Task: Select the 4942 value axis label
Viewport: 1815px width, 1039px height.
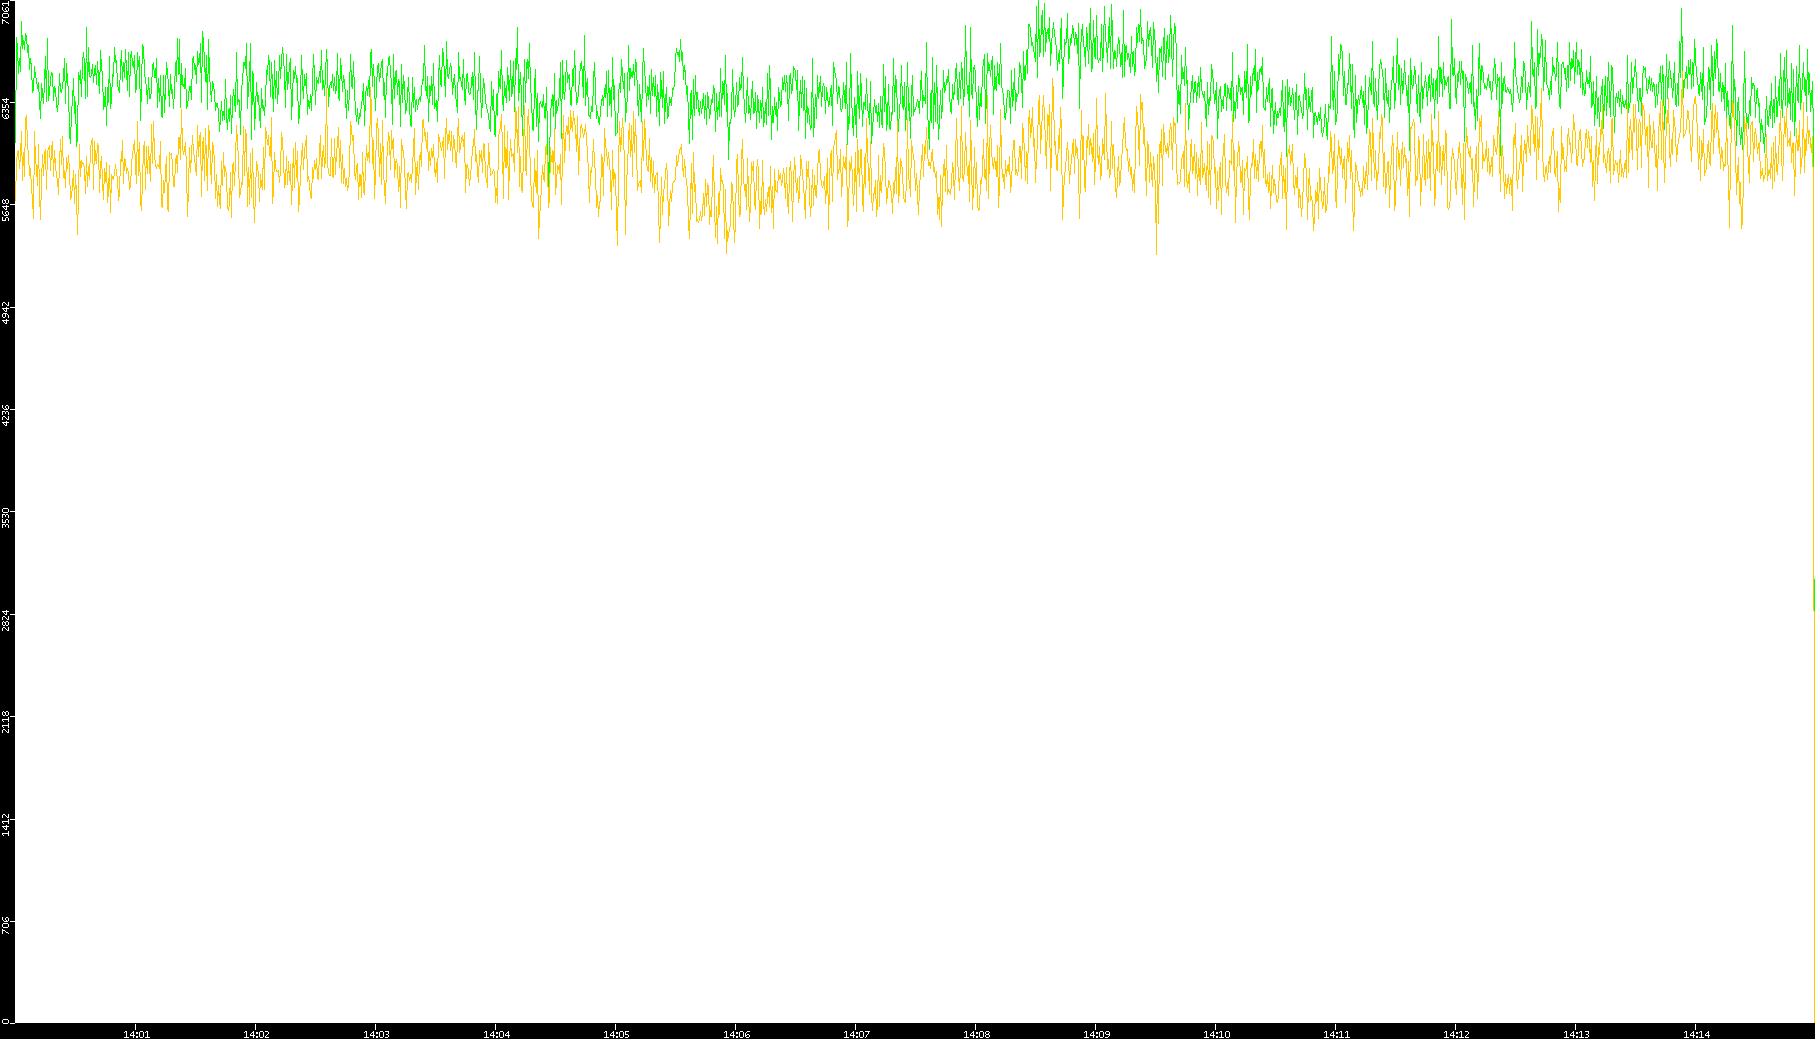Action: point(6,312)
